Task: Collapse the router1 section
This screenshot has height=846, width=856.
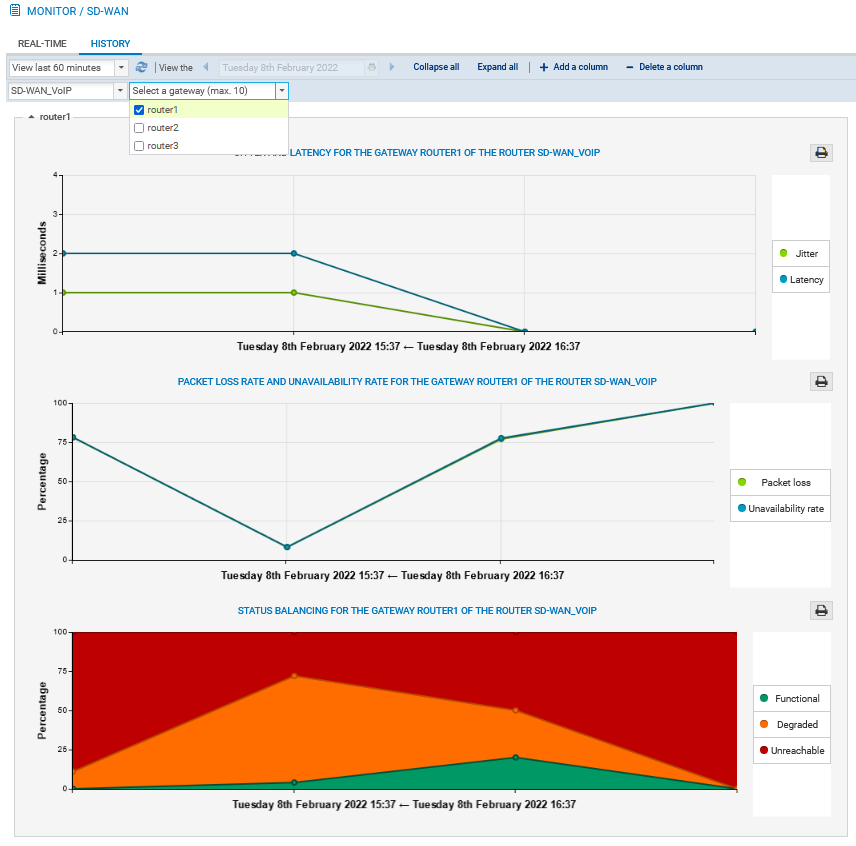Action: (30, 117)
